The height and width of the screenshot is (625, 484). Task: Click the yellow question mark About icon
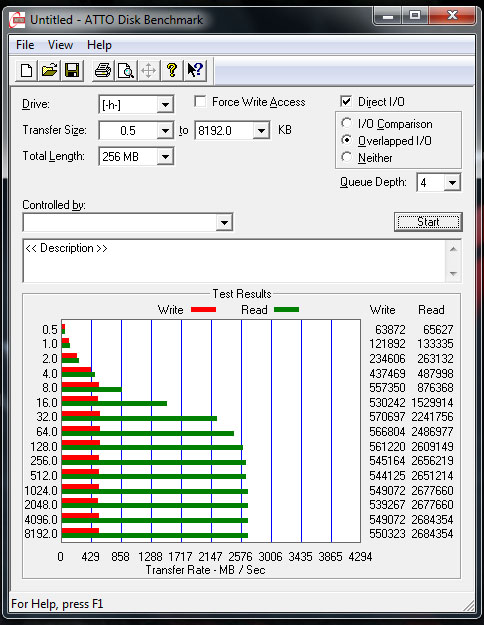(x=172, y=71)
